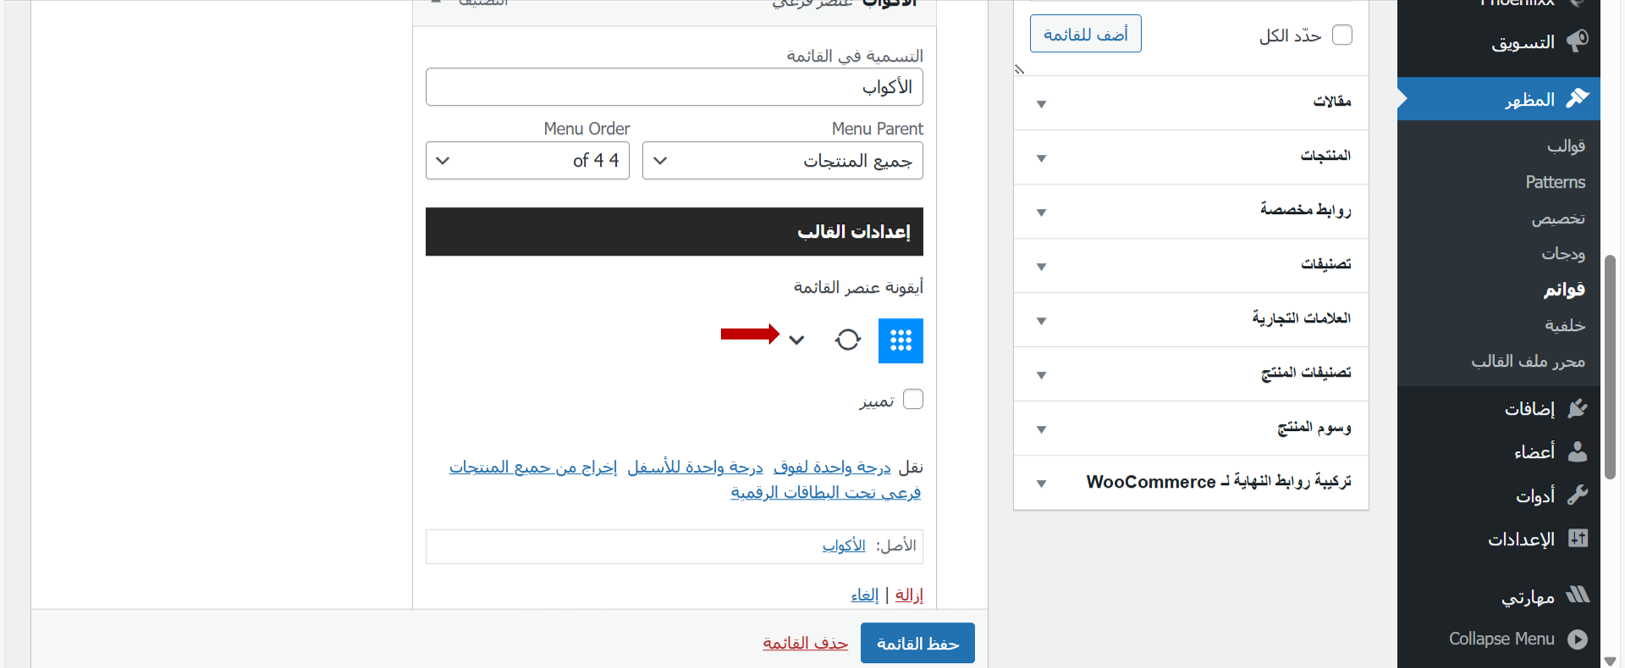Click the Collapse Menu play icon

1577,639
